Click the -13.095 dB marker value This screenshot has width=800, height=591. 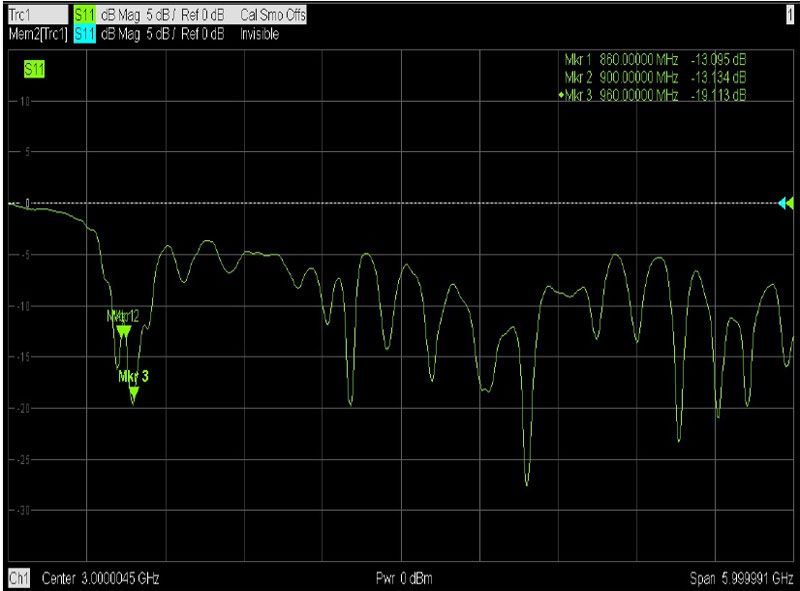tap(718, 60)
